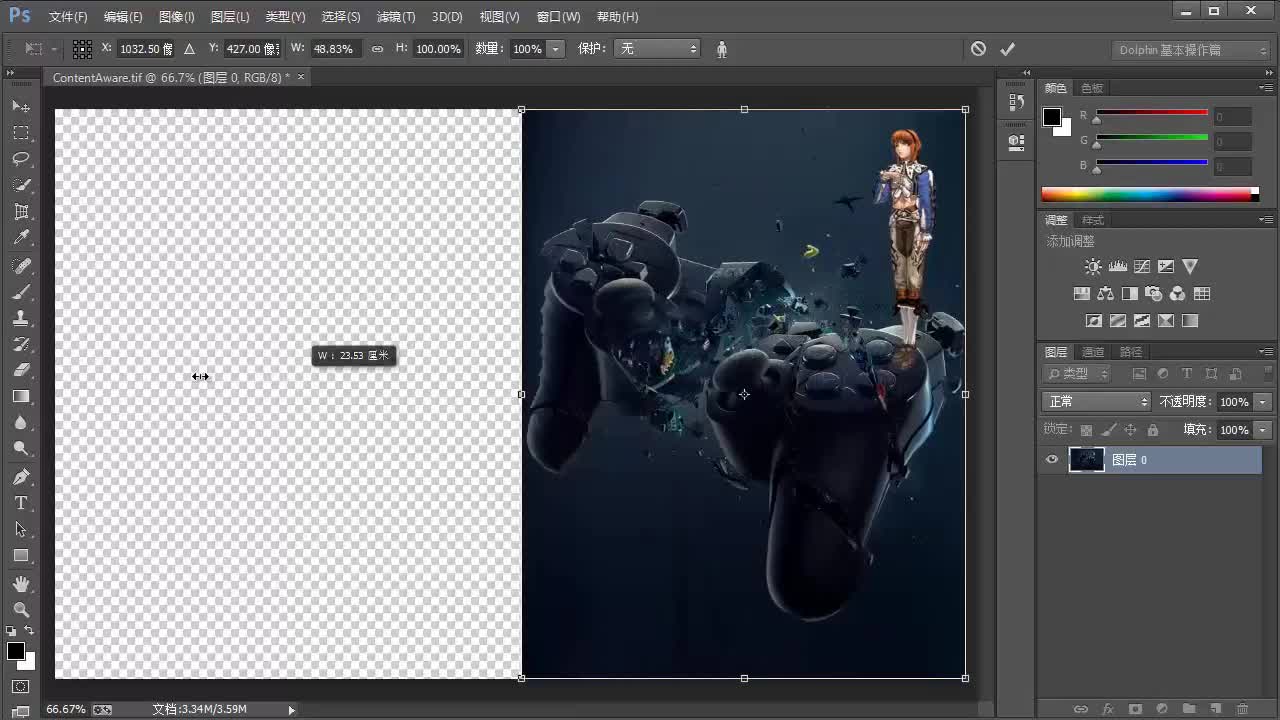The image size is (1280, 720).
Task: Click the 图层 0 layer thumbnail
Action: tap(1087, 459)
